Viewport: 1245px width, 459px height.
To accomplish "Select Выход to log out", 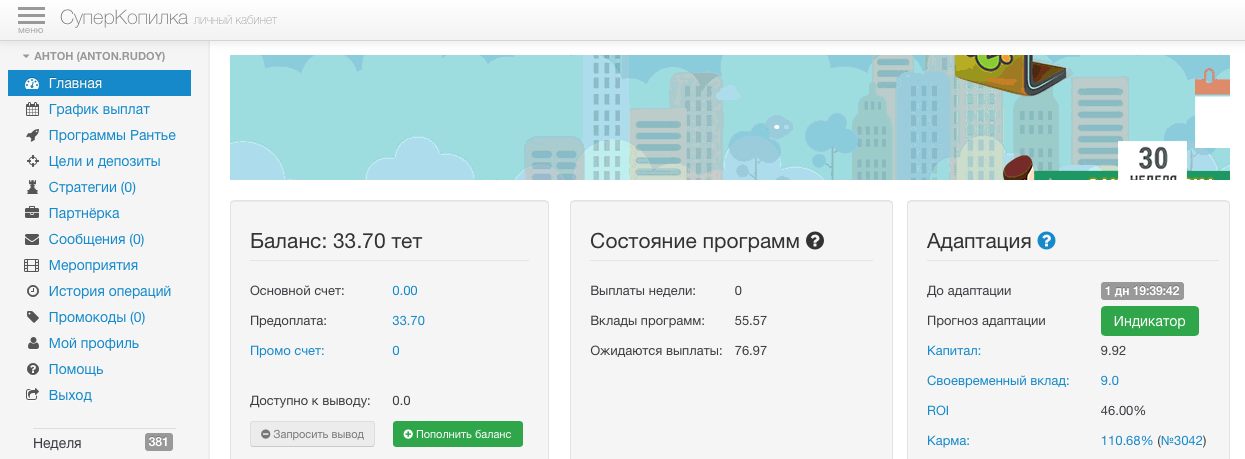I will click(70, 395).
